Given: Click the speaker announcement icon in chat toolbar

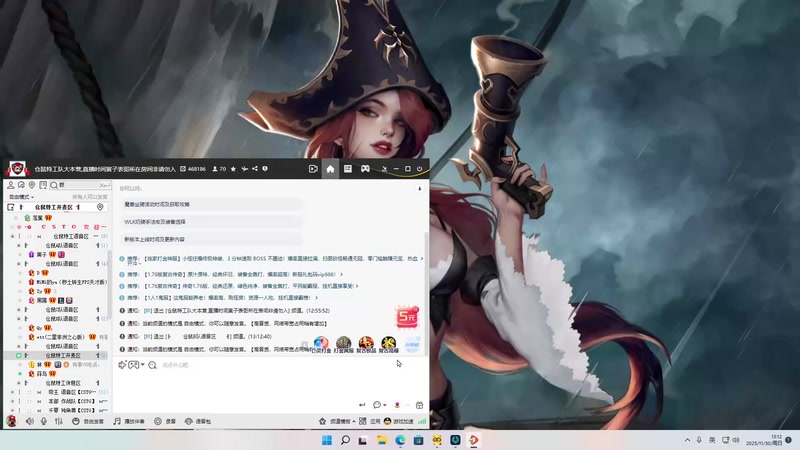Looking at the screenshot, I should point(122,365).
